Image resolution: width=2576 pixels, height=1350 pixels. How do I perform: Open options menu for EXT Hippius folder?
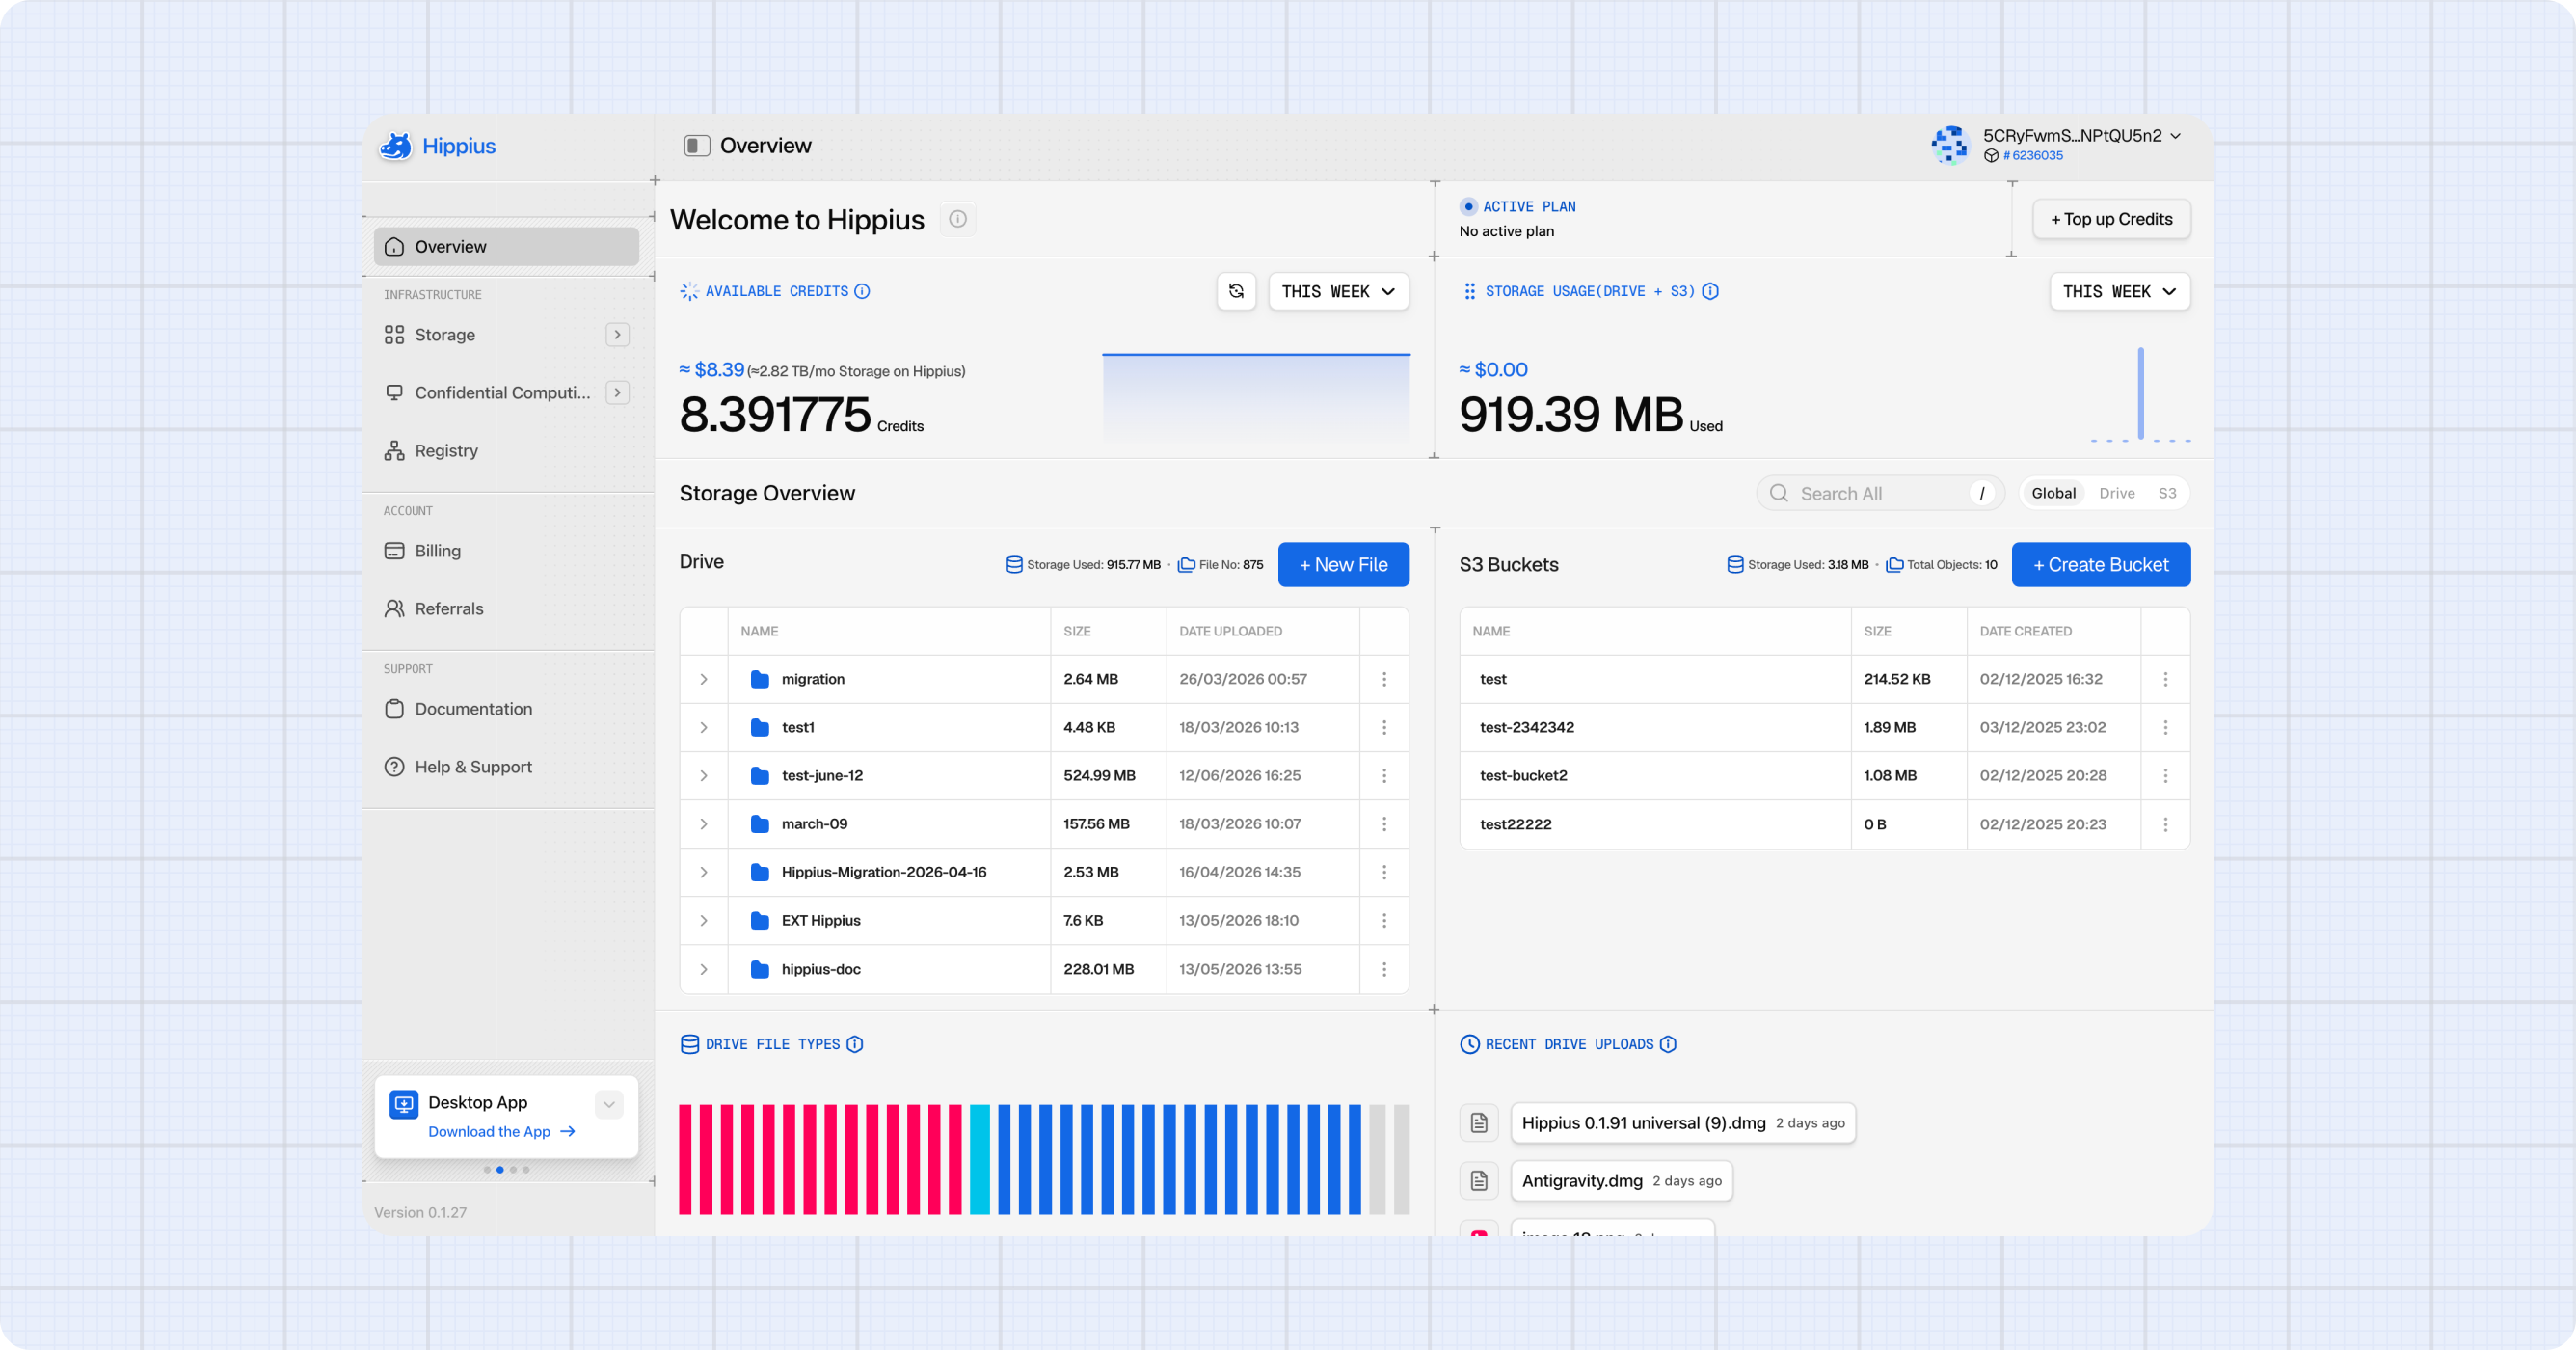tap(1384, 920)
